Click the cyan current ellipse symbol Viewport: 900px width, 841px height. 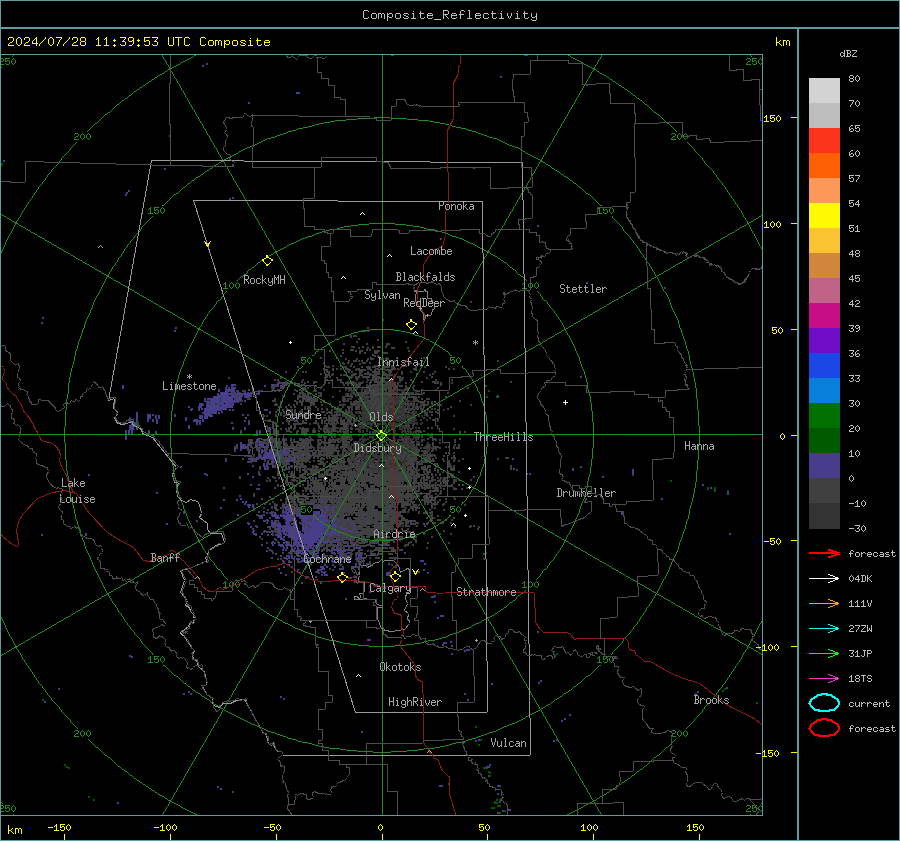pos(824,703)
